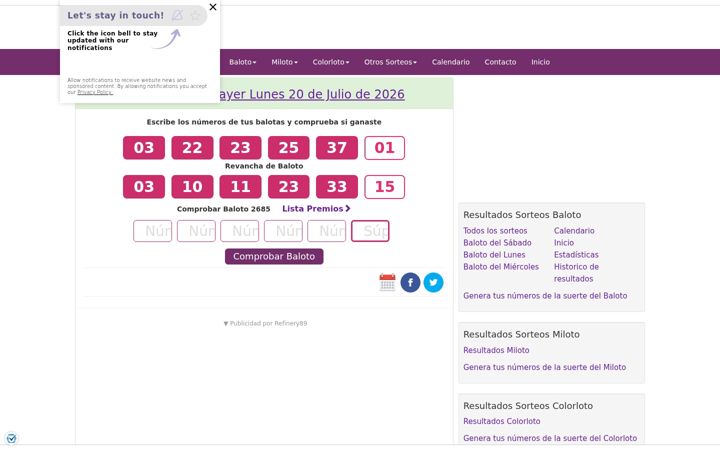
Task: Click the shield check badge icon
Action: tap(11, 439)
